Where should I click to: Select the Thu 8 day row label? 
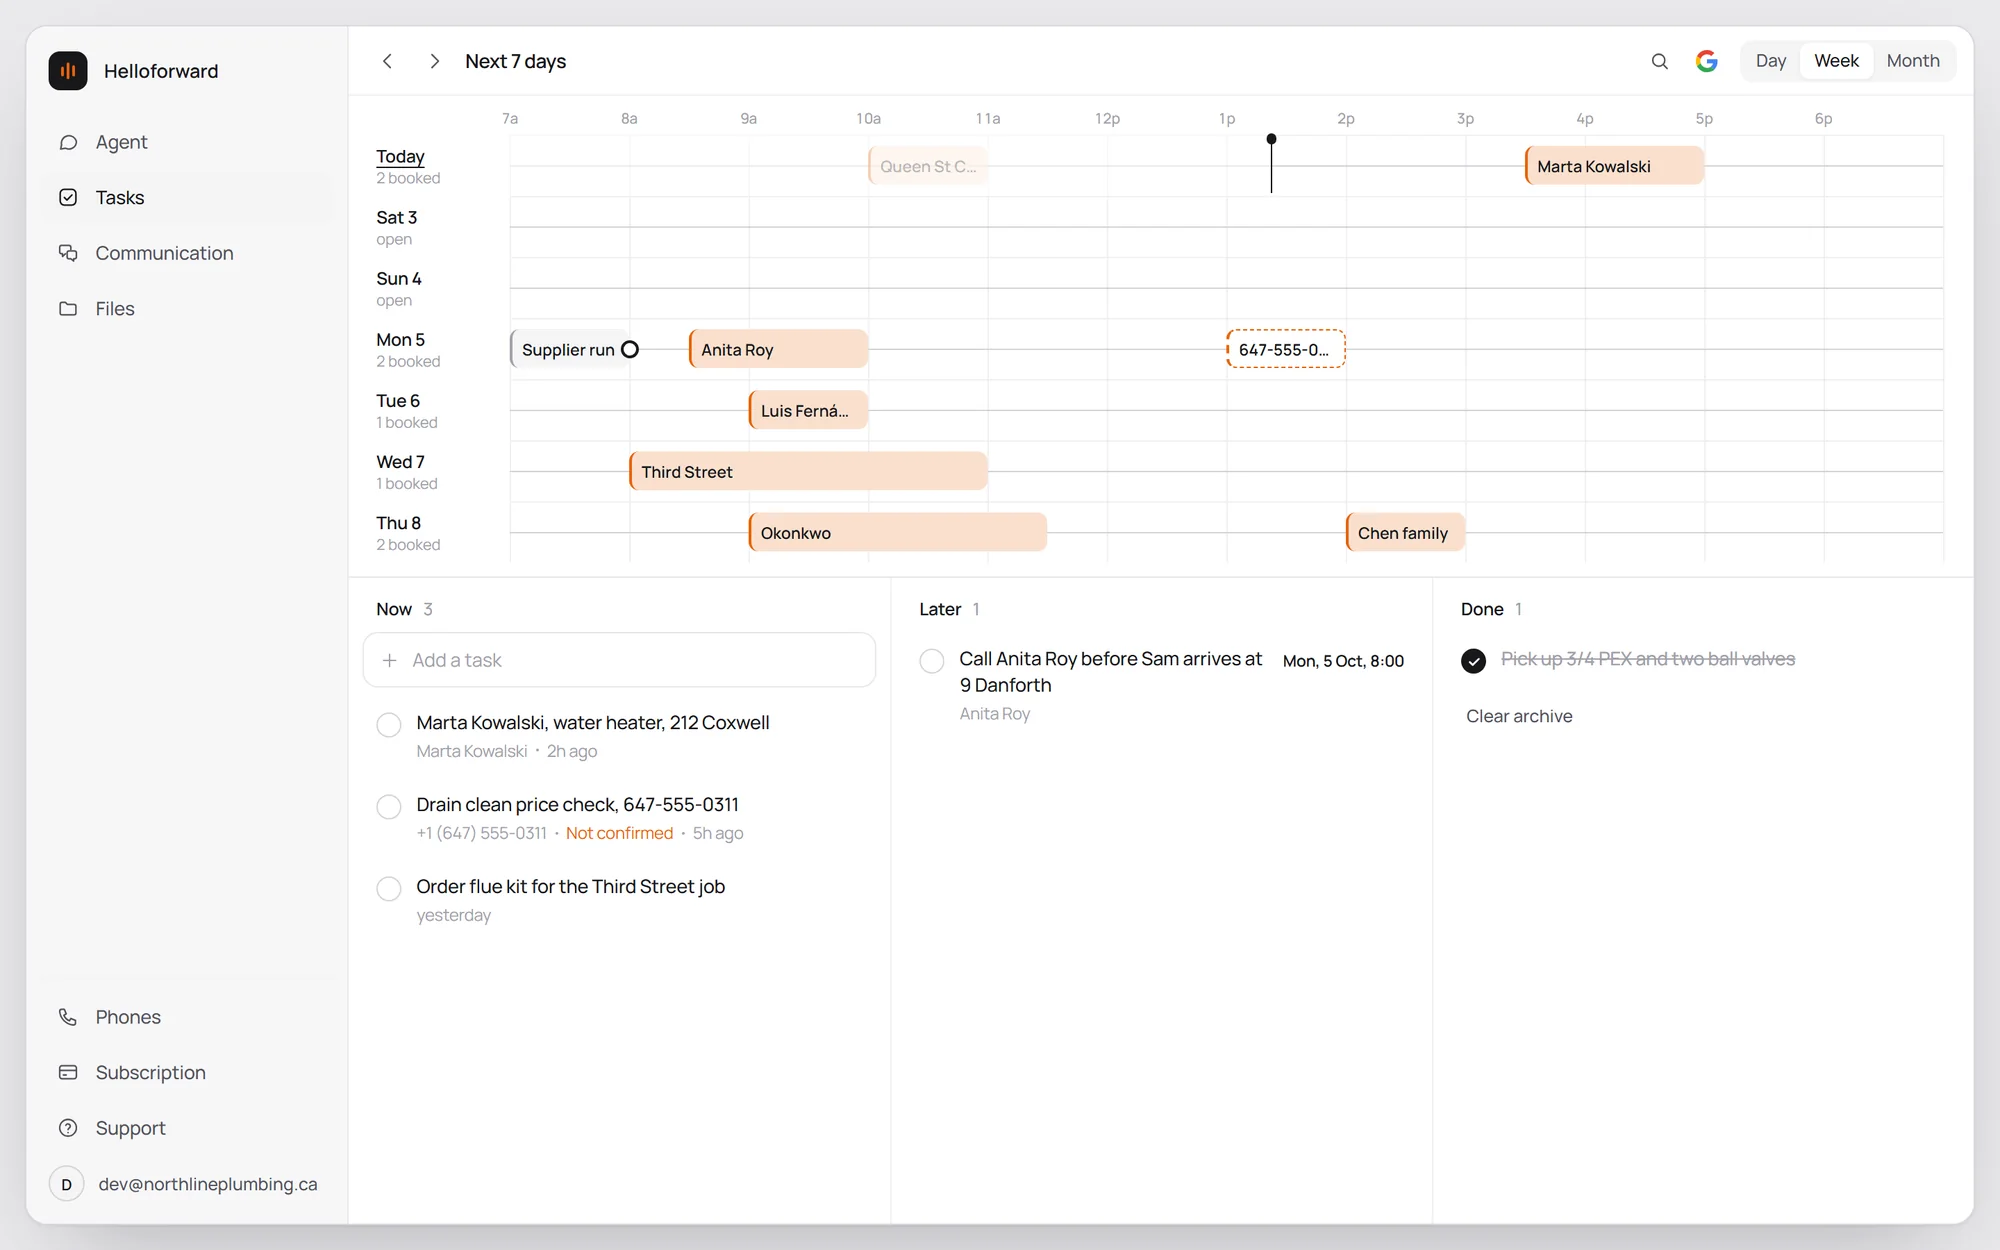(398, 523)
